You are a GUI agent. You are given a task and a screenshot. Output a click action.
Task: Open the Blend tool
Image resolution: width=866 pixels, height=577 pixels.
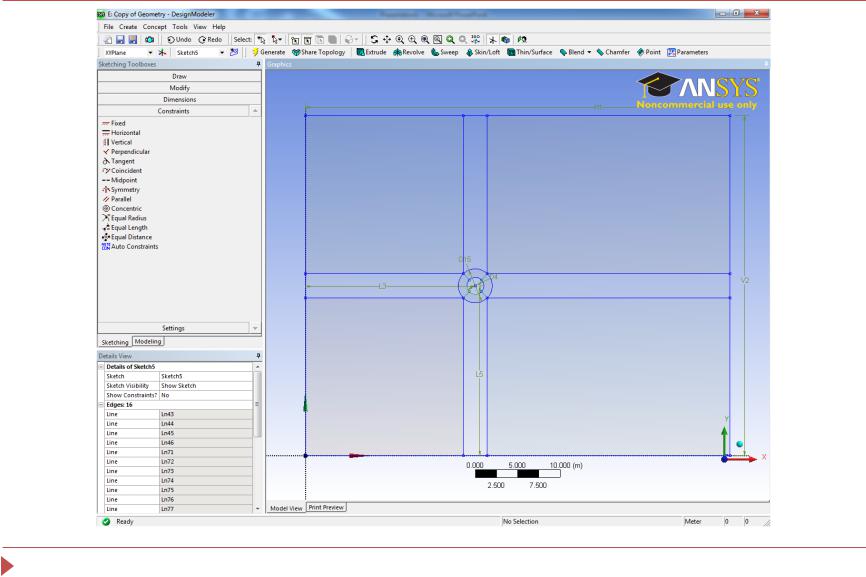pos(572,52)
